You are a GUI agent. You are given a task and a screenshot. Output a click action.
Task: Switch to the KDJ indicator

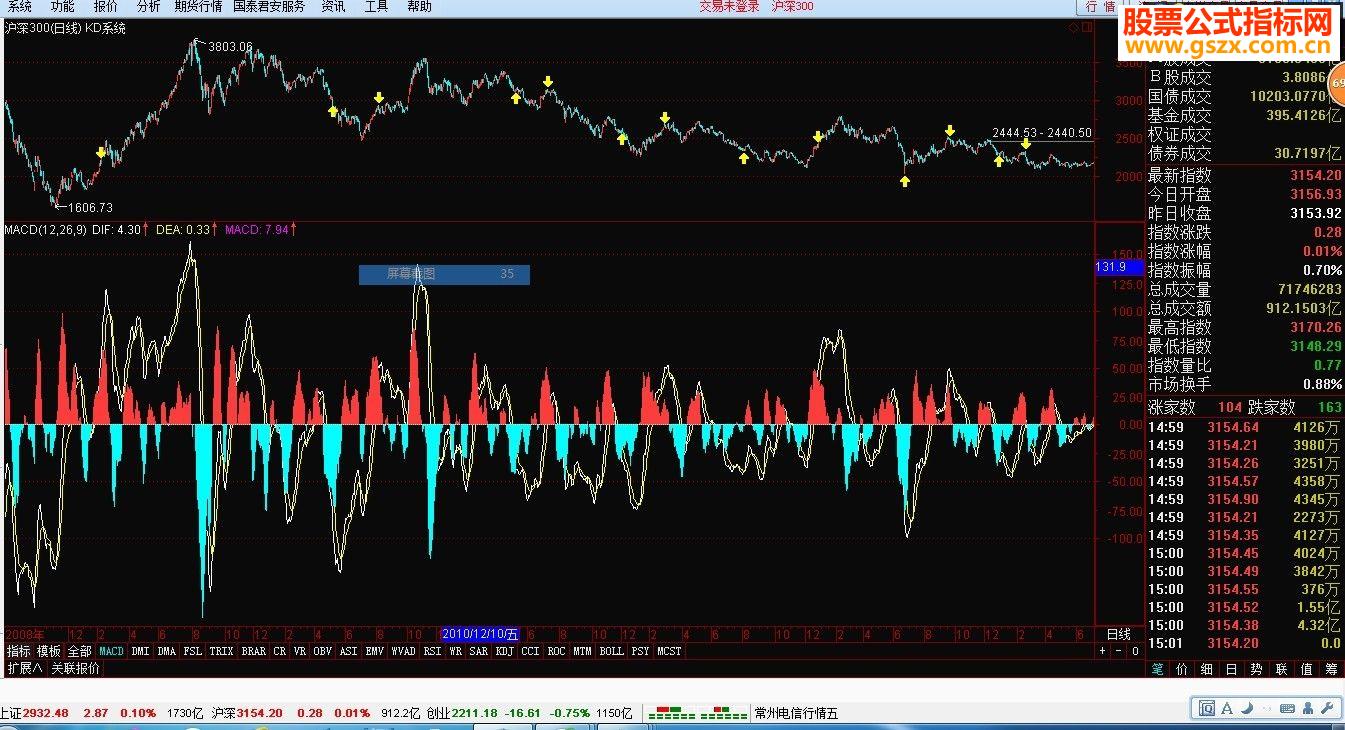click(504, 651)
